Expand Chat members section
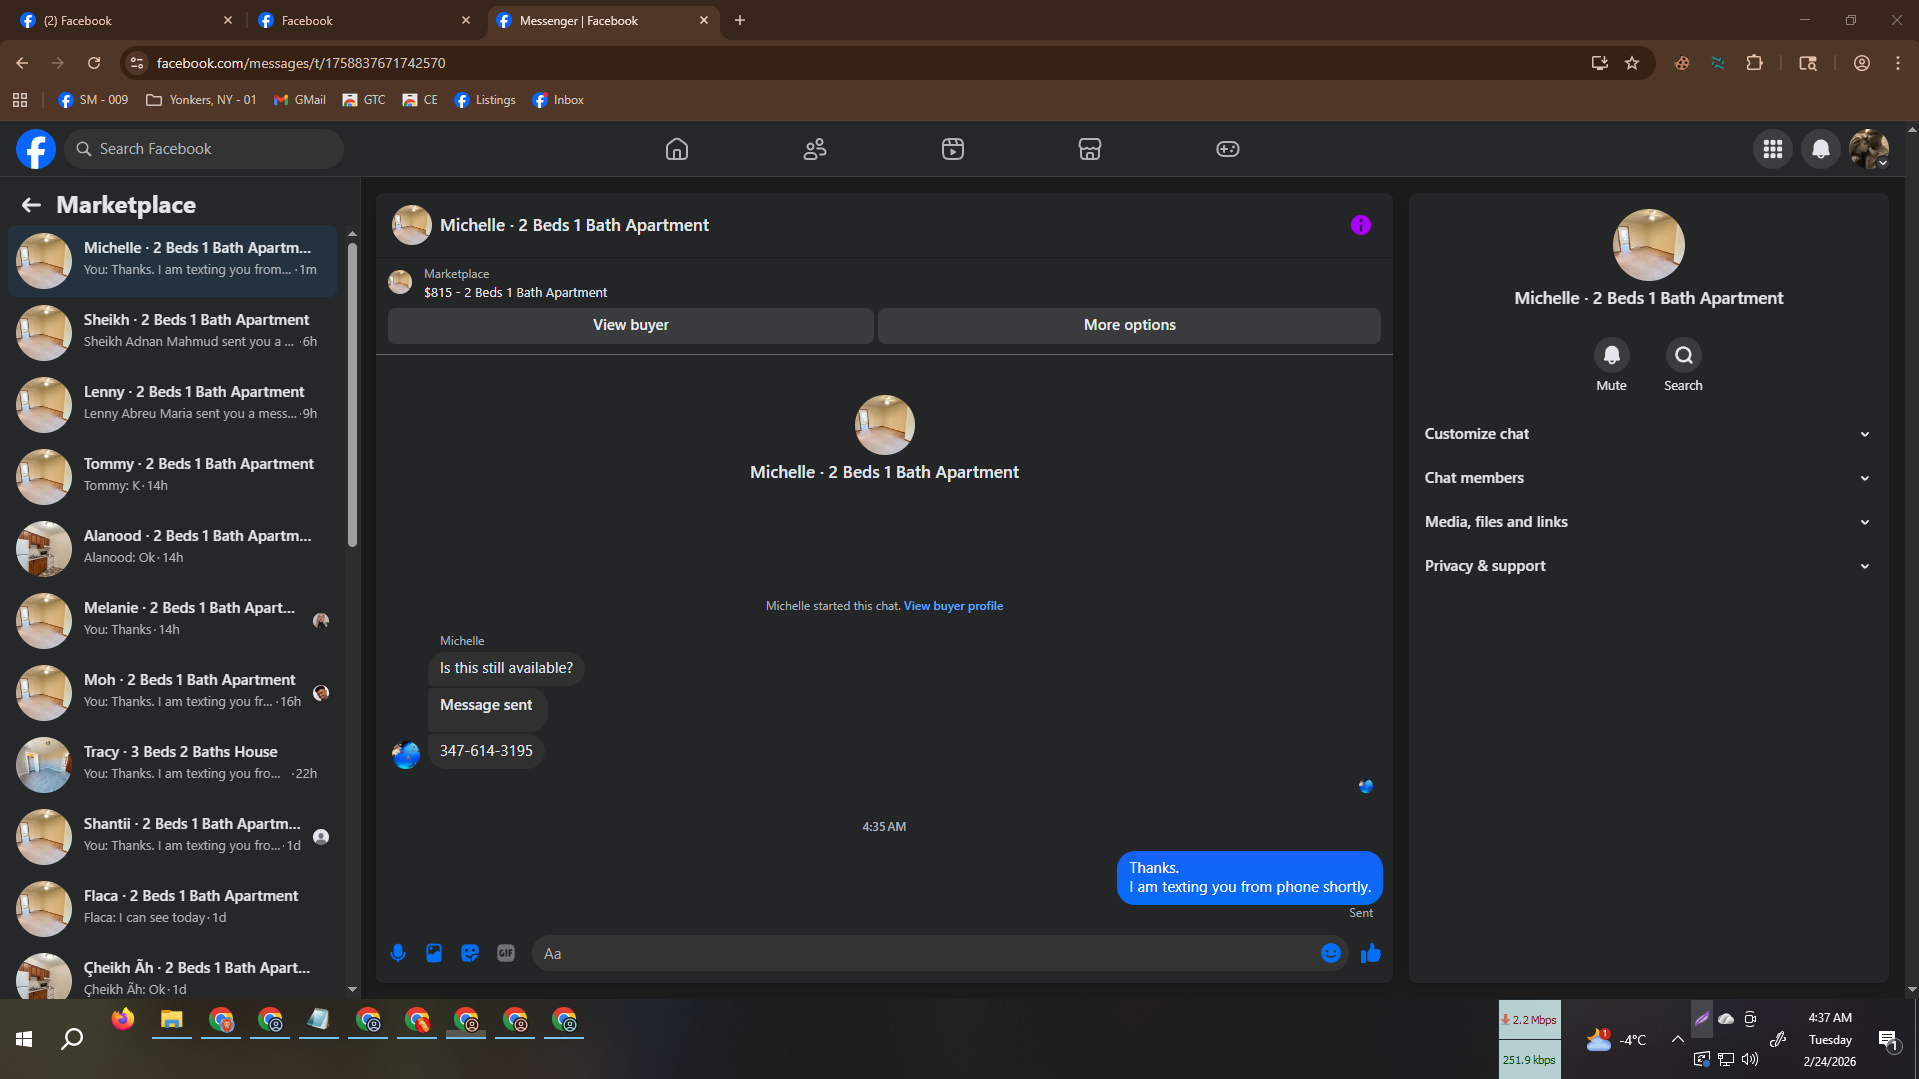Image resolution: width=1919 pixels, height=1079 pixels. [1648, 478]
